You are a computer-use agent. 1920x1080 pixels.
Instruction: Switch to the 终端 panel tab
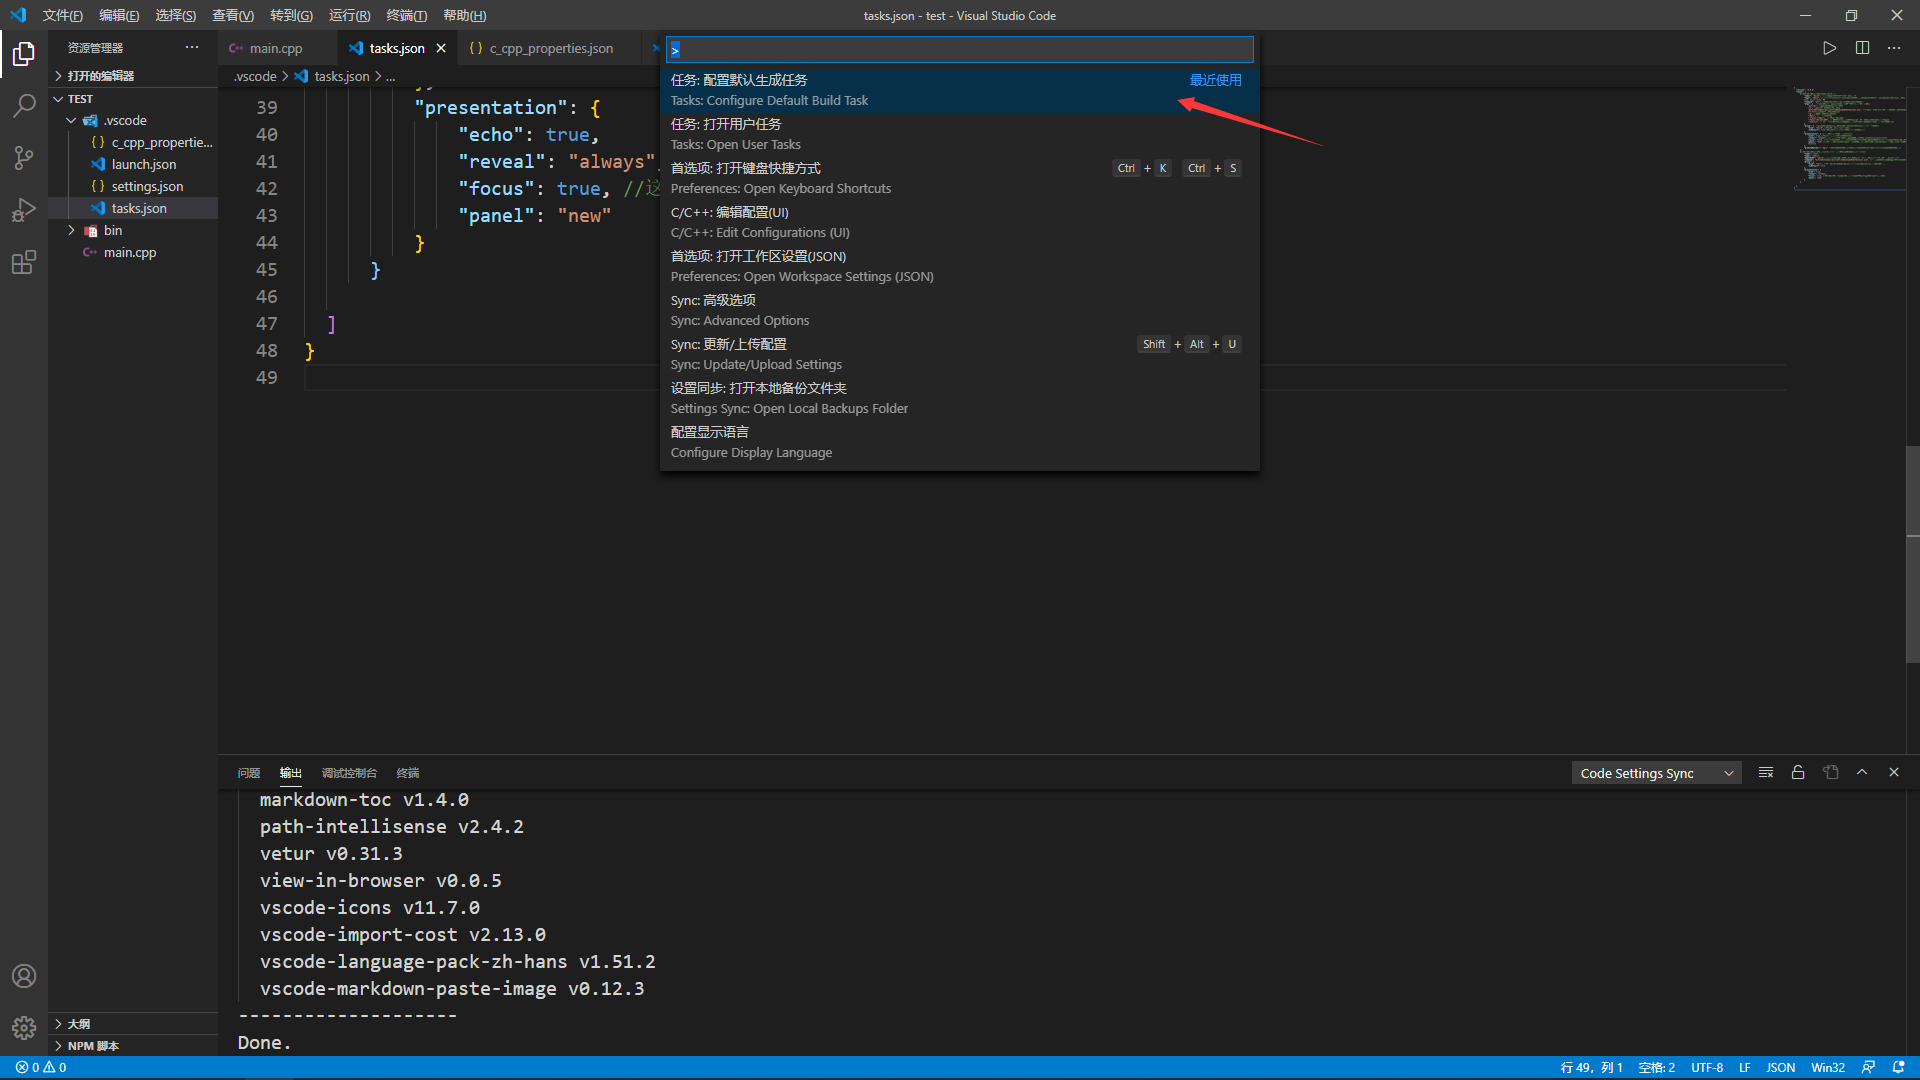[x=408, y=773]
